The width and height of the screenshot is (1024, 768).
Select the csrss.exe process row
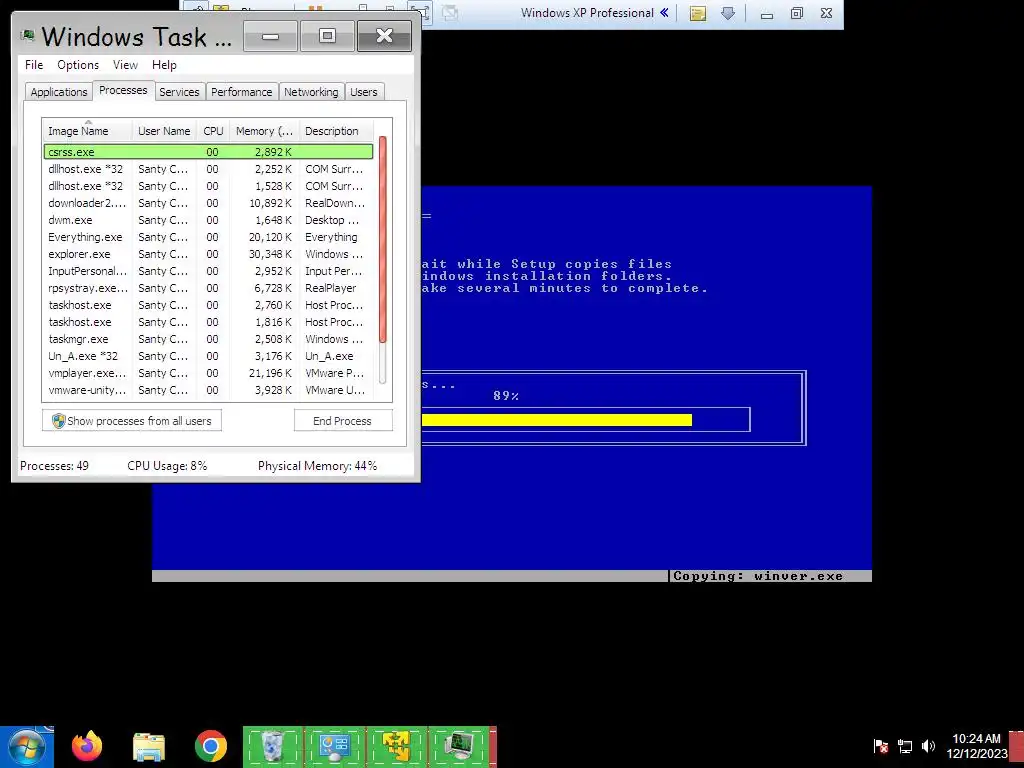[x=208, y=152]
